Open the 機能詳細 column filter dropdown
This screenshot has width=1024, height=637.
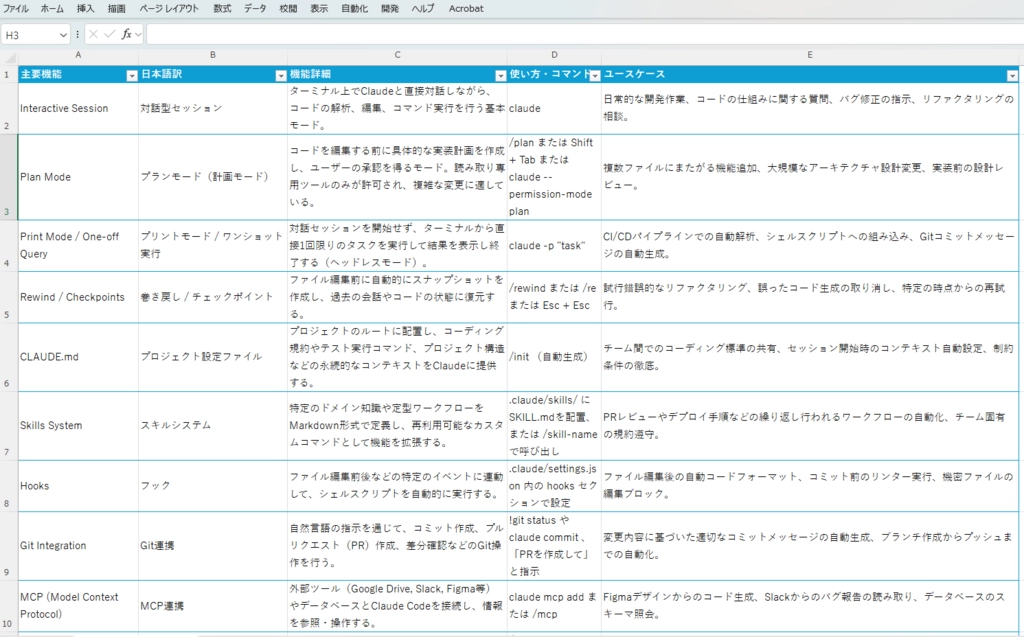(x=500, y=76)
